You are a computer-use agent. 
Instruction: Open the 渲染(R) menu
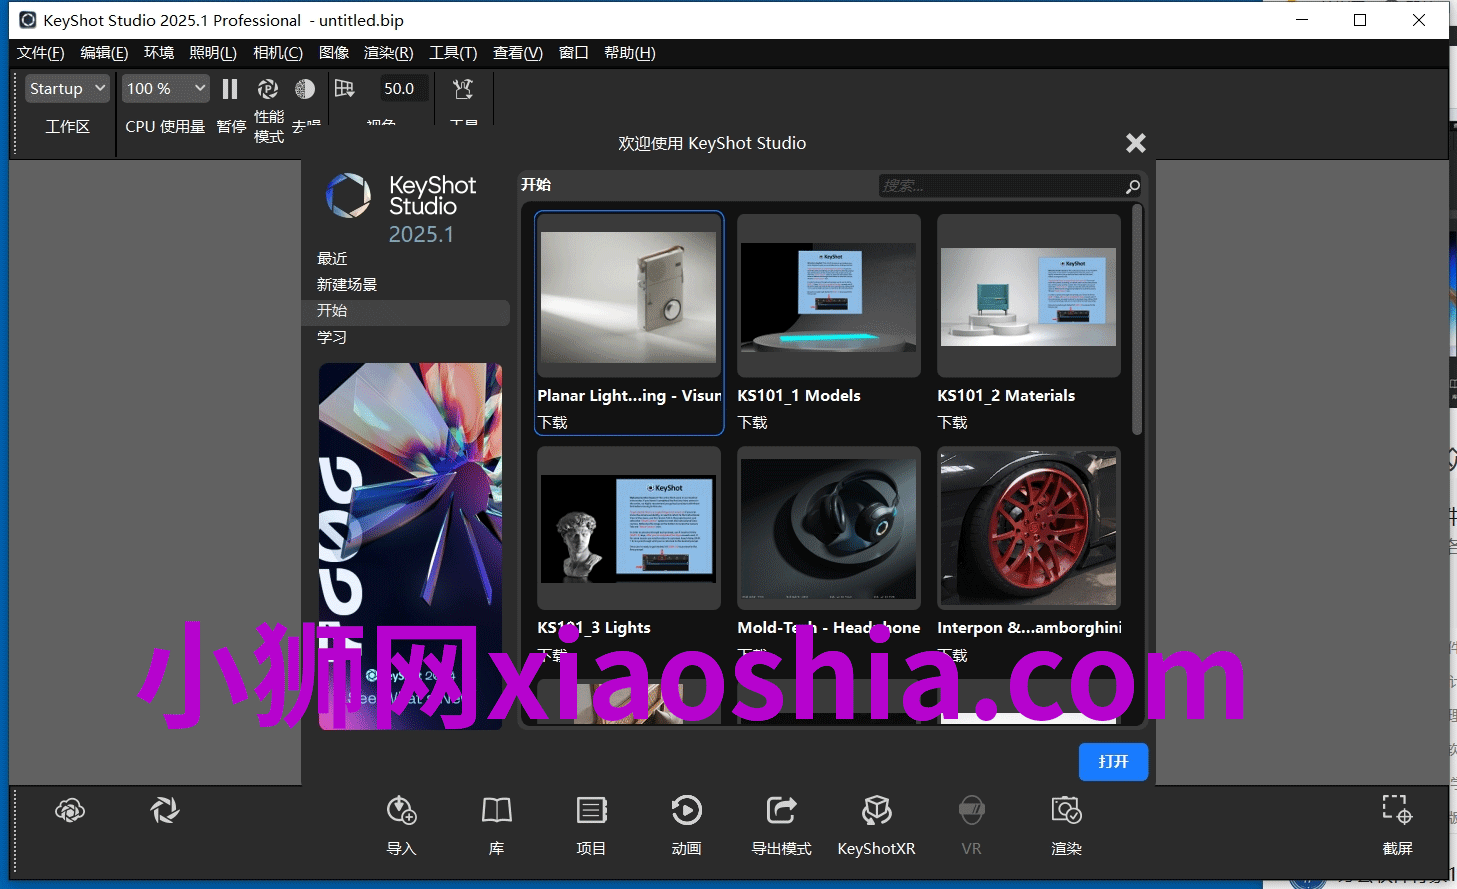[389, 52]
